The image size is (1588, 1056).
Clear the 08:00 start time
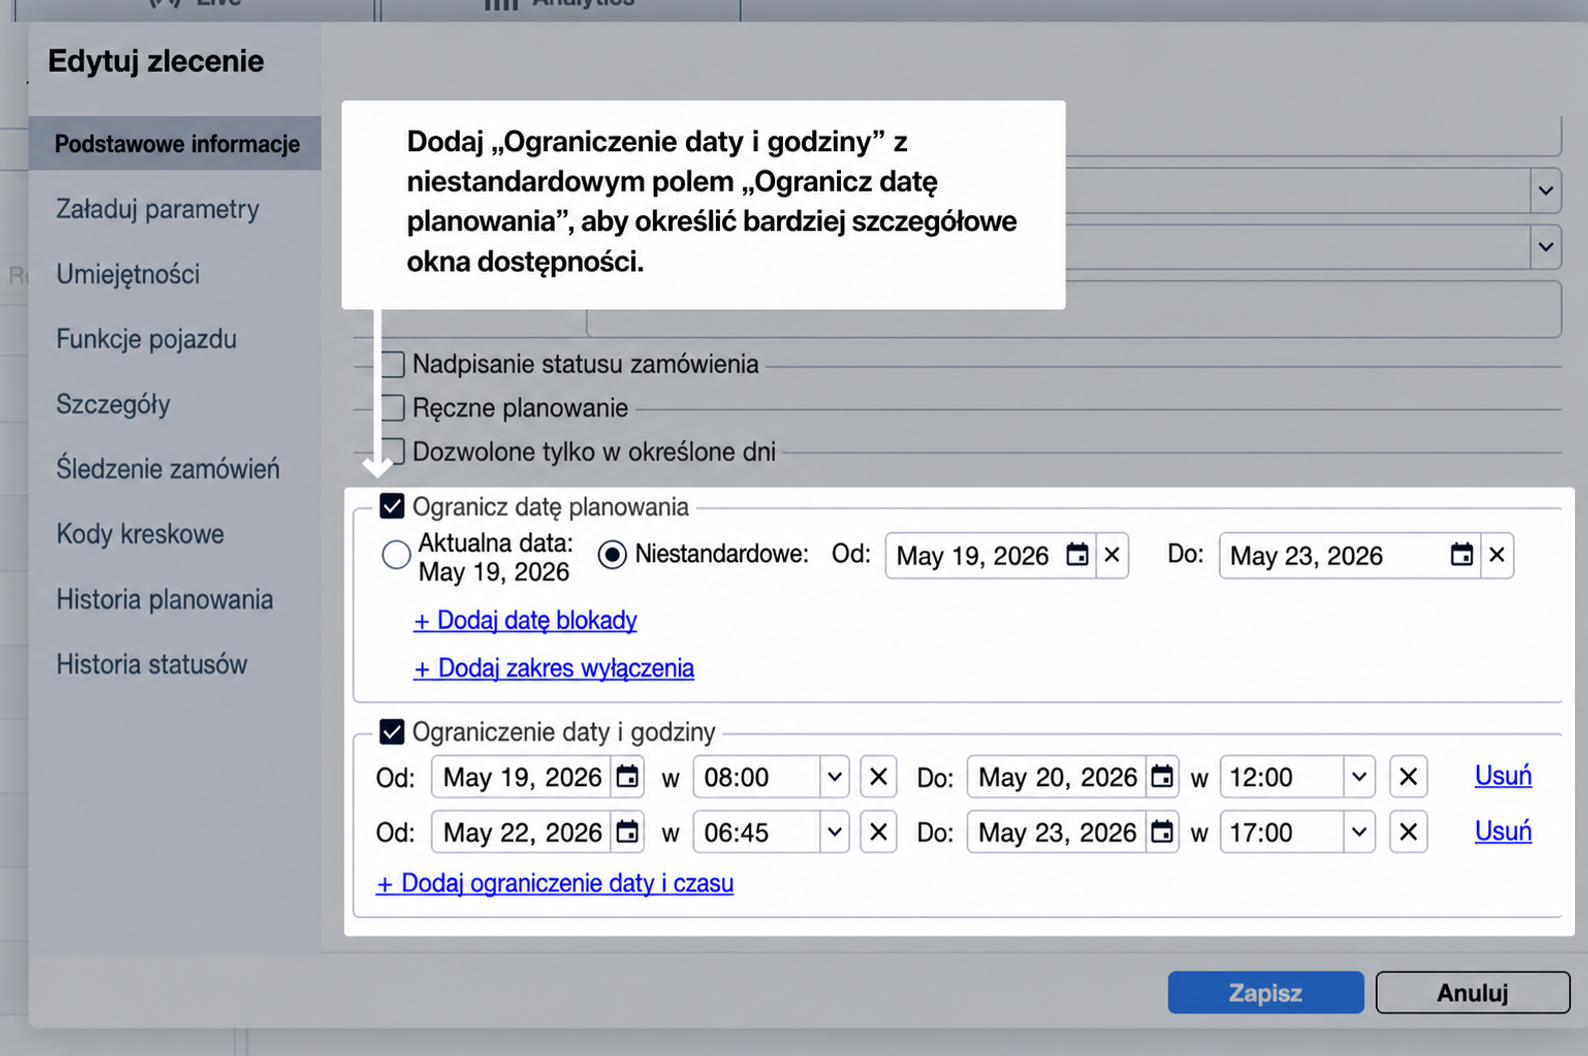point(878,777)
